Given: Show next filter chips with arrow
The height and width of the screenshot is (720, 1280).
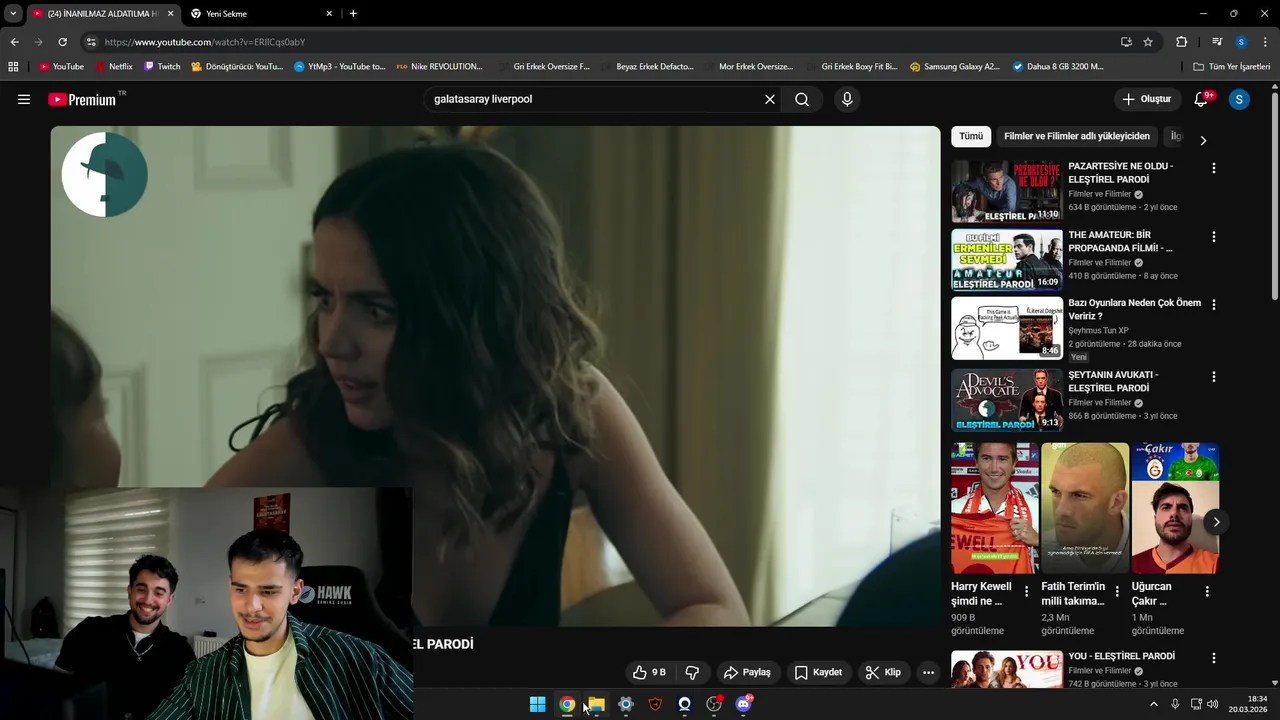Looking at the screenshot, I should (1203, 140).
